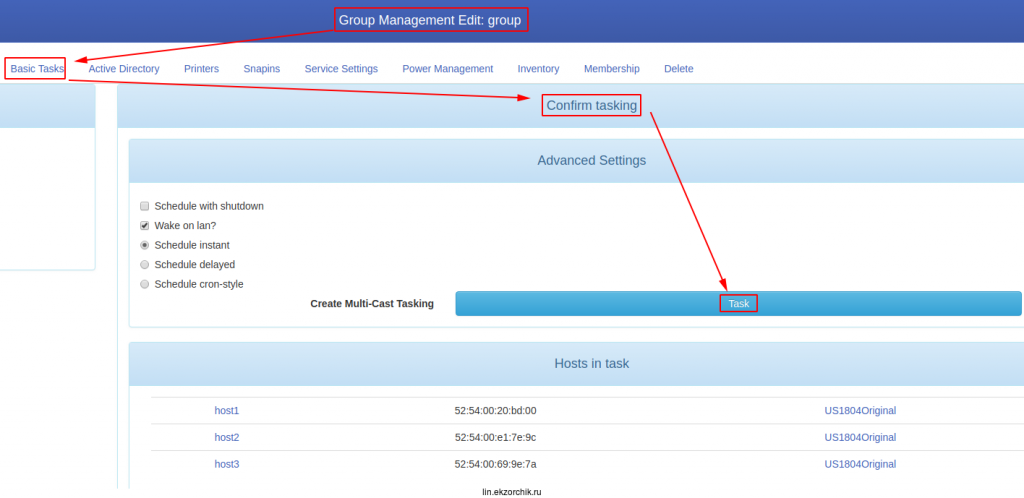Go to the Snapins tab

click(261, 69)
